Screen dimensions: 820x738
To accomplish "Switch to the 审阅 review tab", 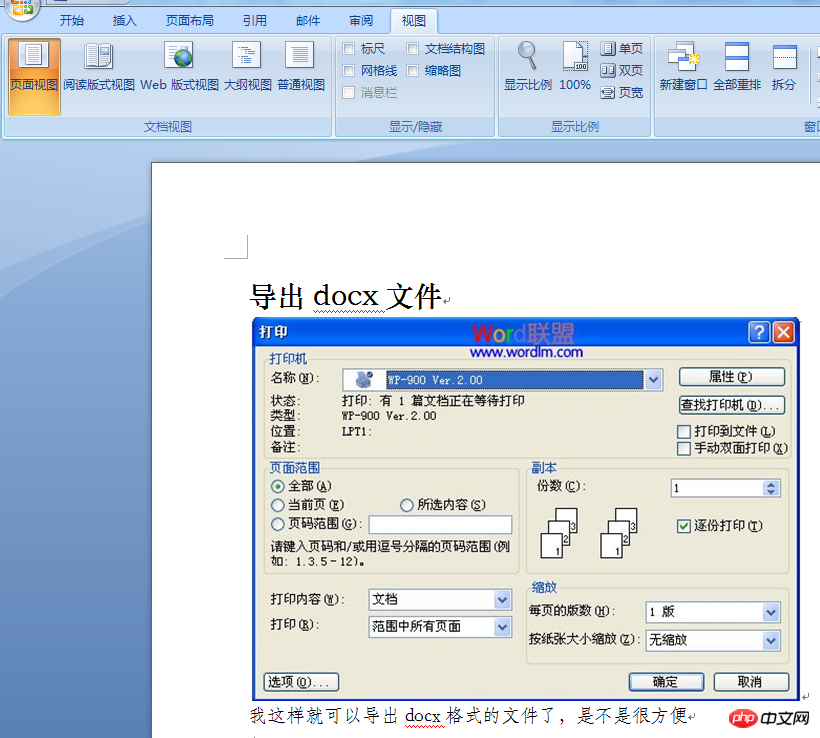I will coord(361,20).
